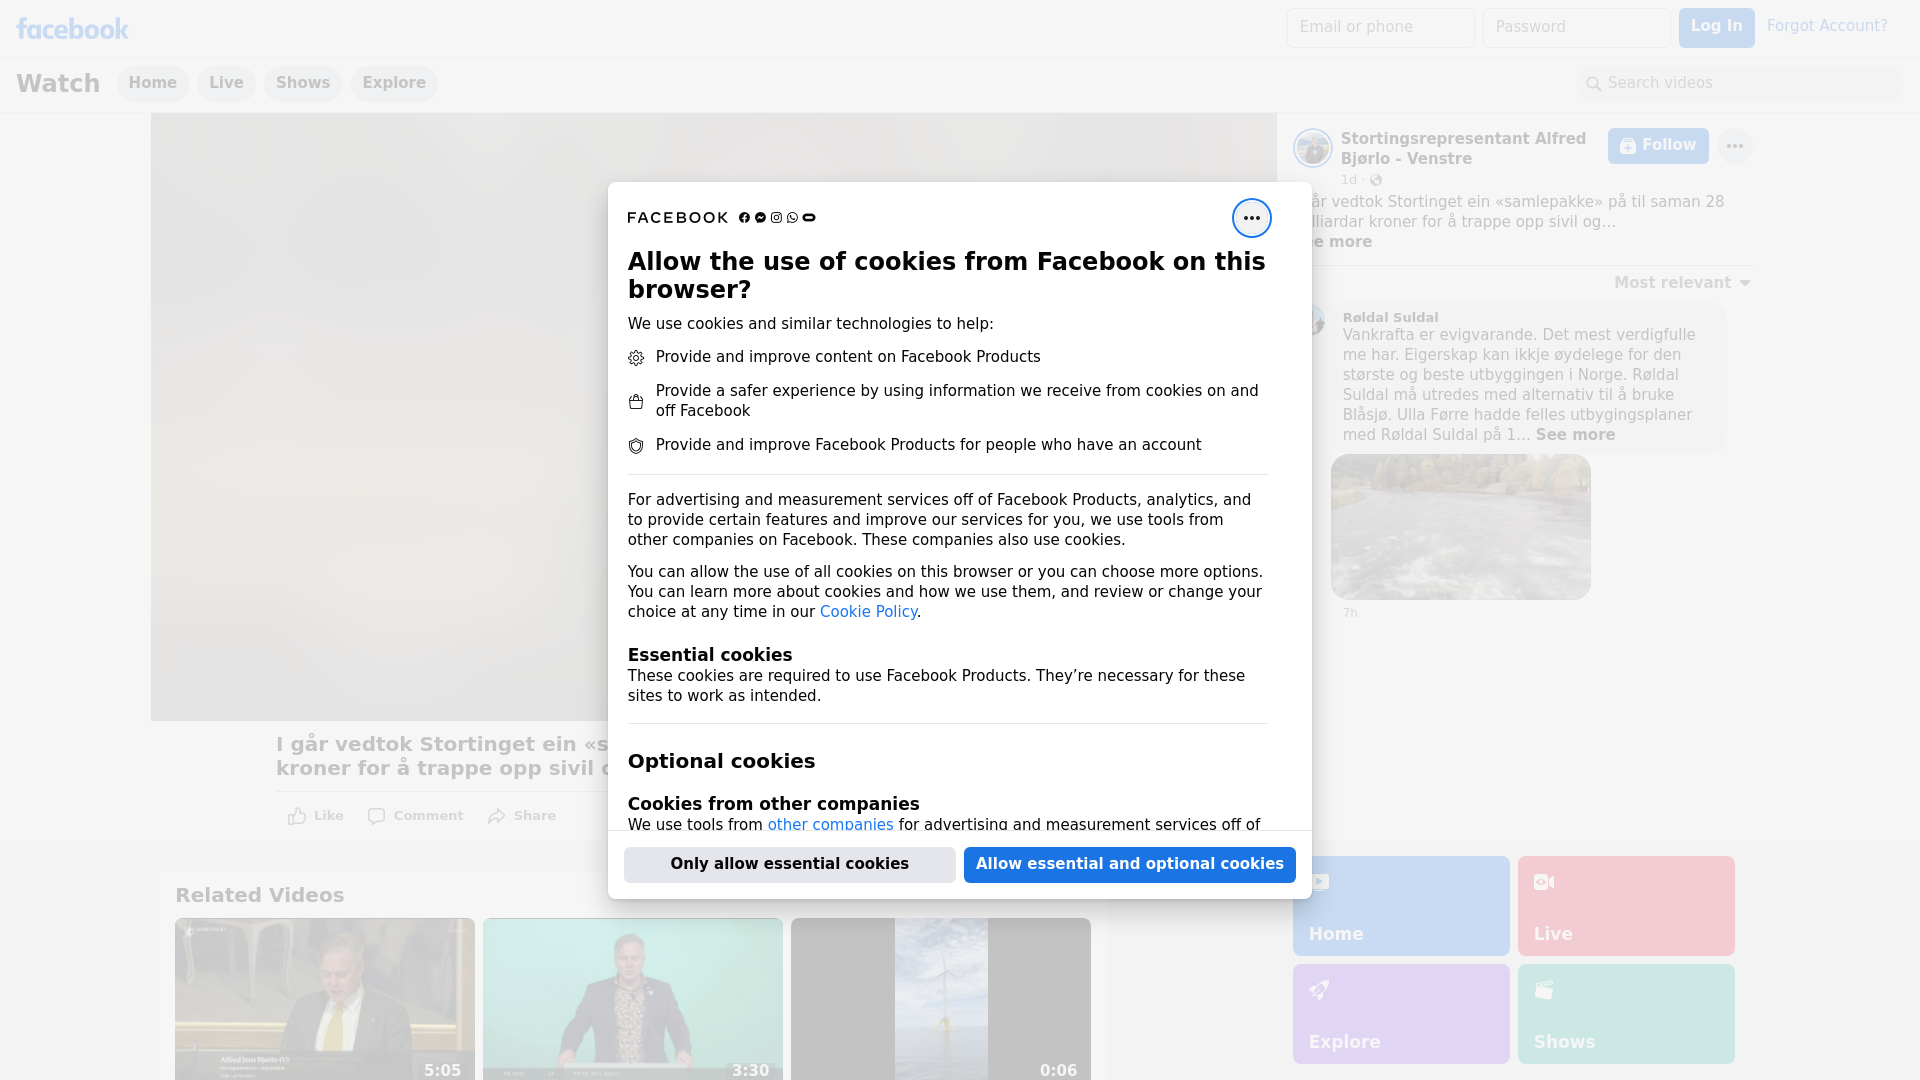Image resolution: width=1920 pixels, height=1080 pixels.
Task: Click the Forgot Account link
Action: click(1827, 26)
